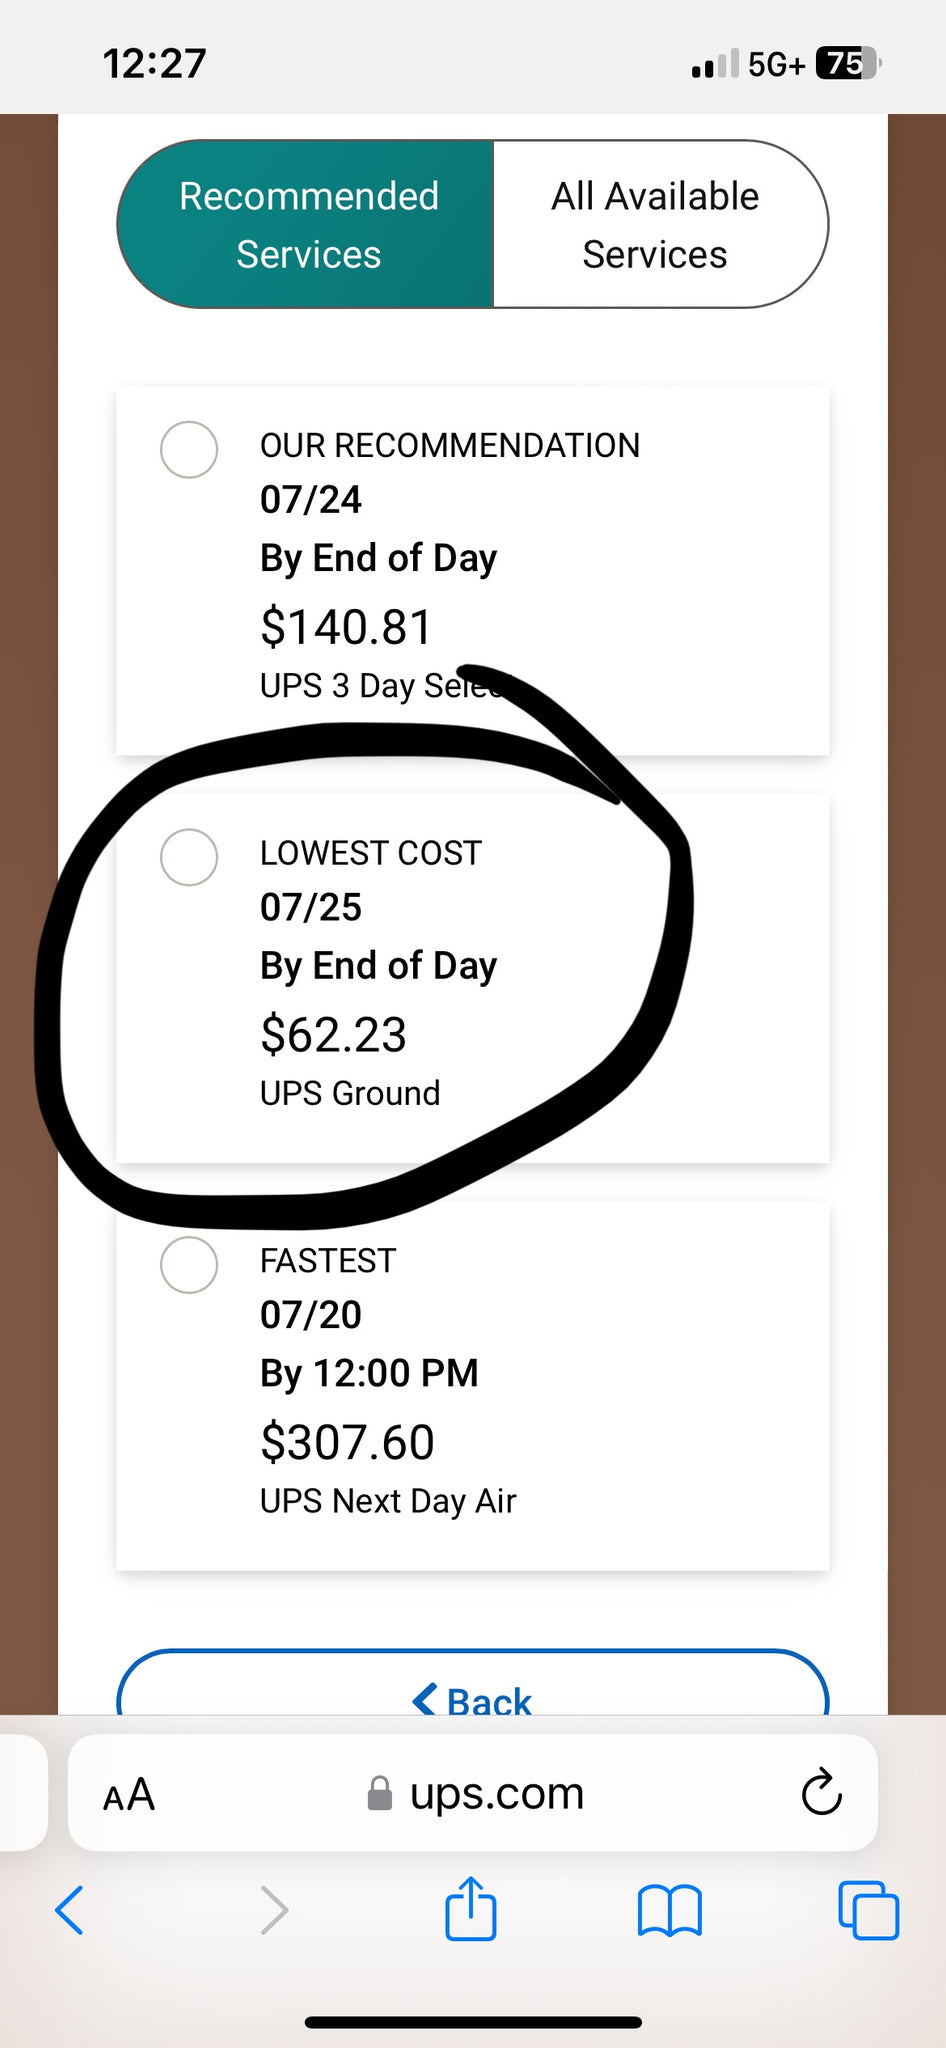Tap Safari's forward arrow icon
Image resolution: width=946 pixels, height=2048 pixels.
pos(274,1910)
